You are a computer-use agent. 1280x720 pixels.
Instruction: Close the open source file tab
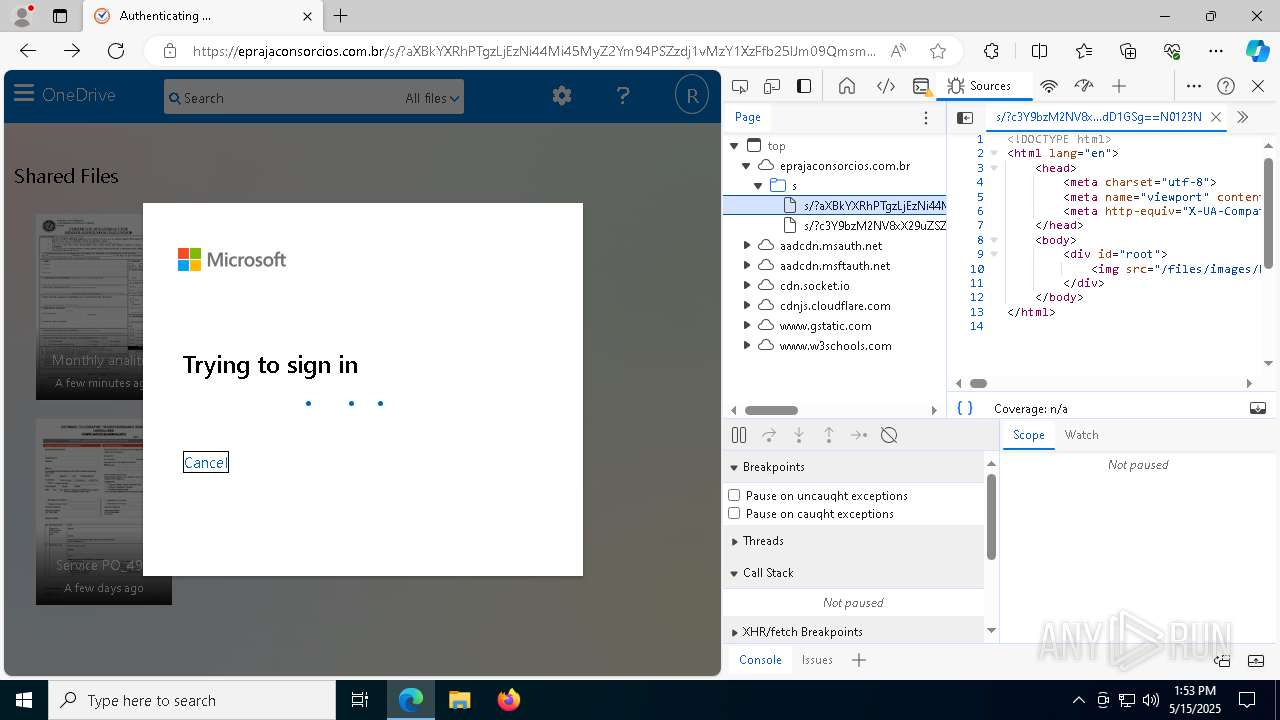click(1216, 117)
